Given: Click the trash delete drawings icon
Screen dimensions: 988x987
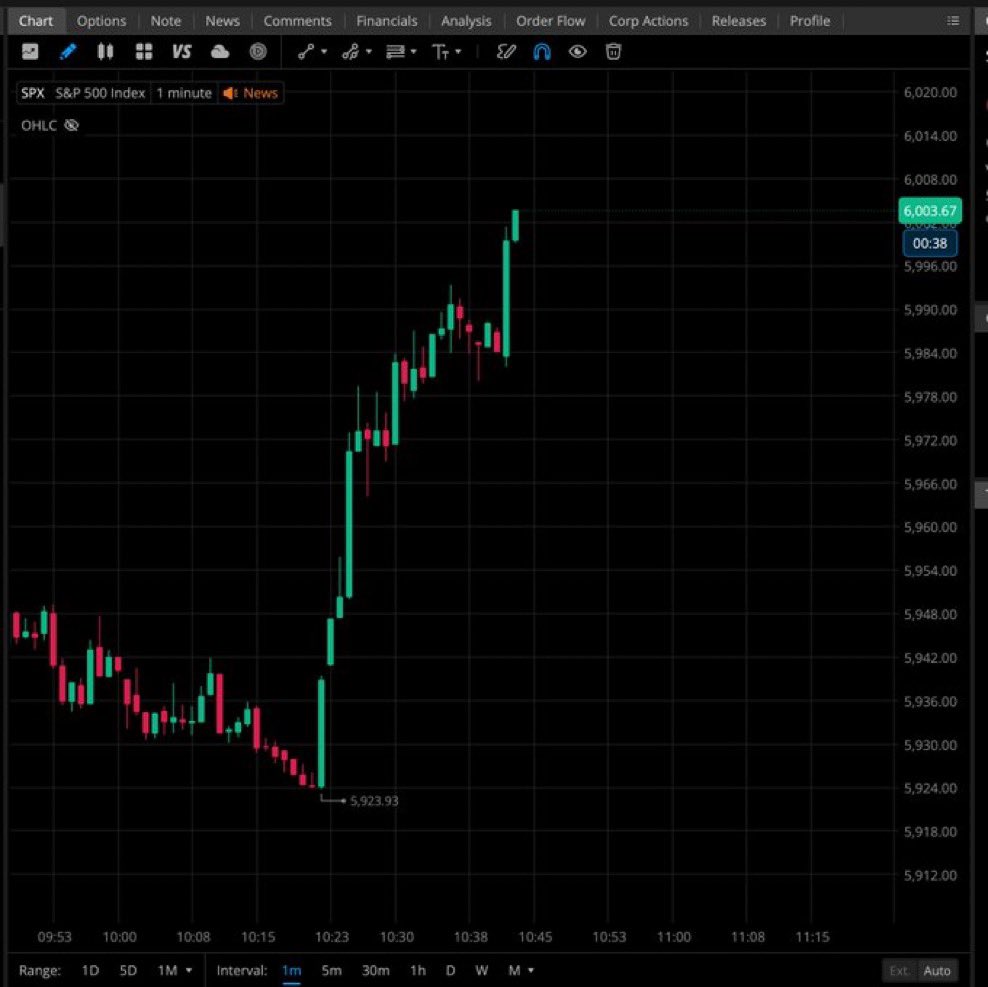Looking at the screenshot, I should (x=613, y=52).
